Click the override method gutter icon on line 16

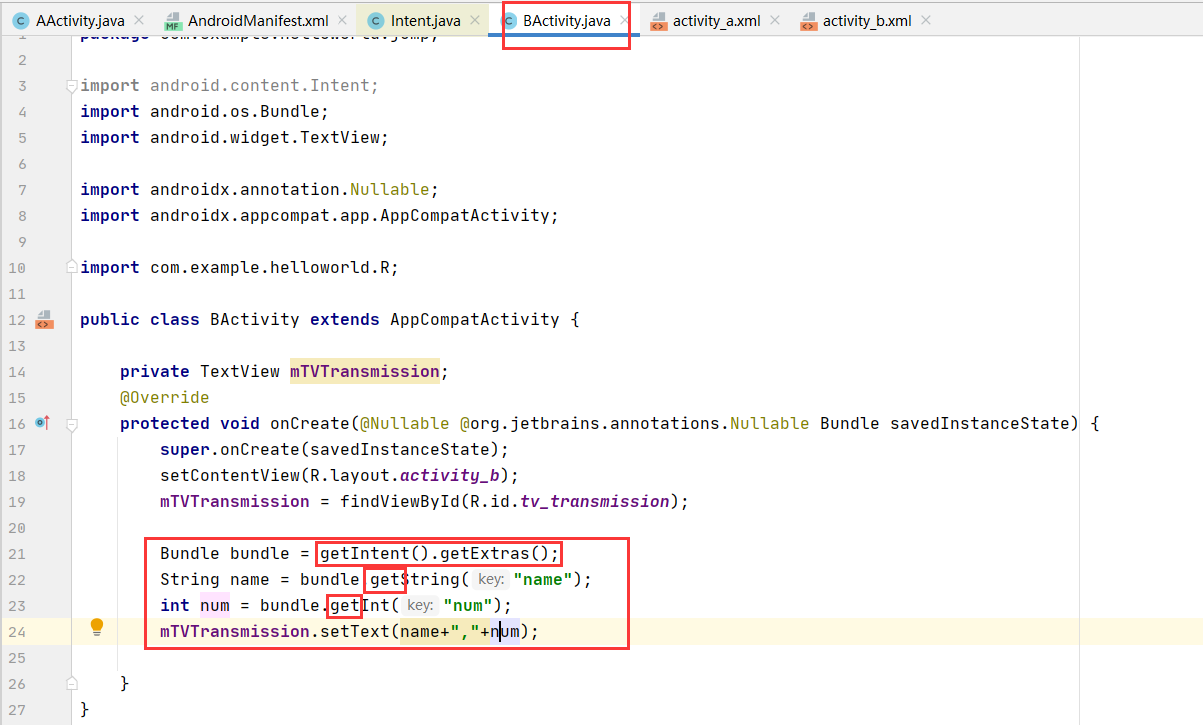[x=42, y=423]
